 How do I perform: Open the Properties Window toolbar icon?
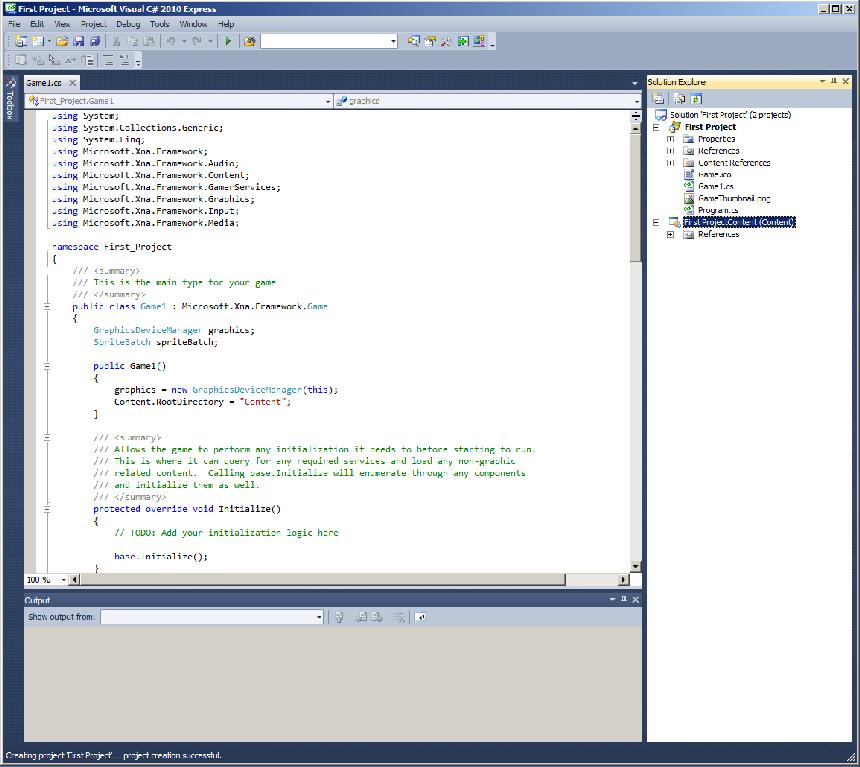tap(430, 41)
